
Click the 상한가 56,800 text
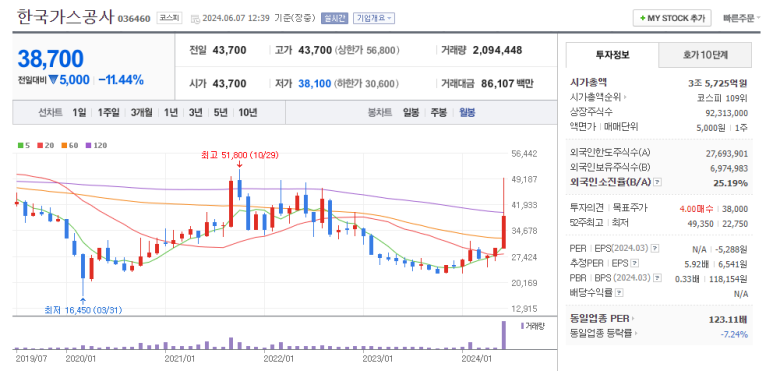(x=367, y=50)
